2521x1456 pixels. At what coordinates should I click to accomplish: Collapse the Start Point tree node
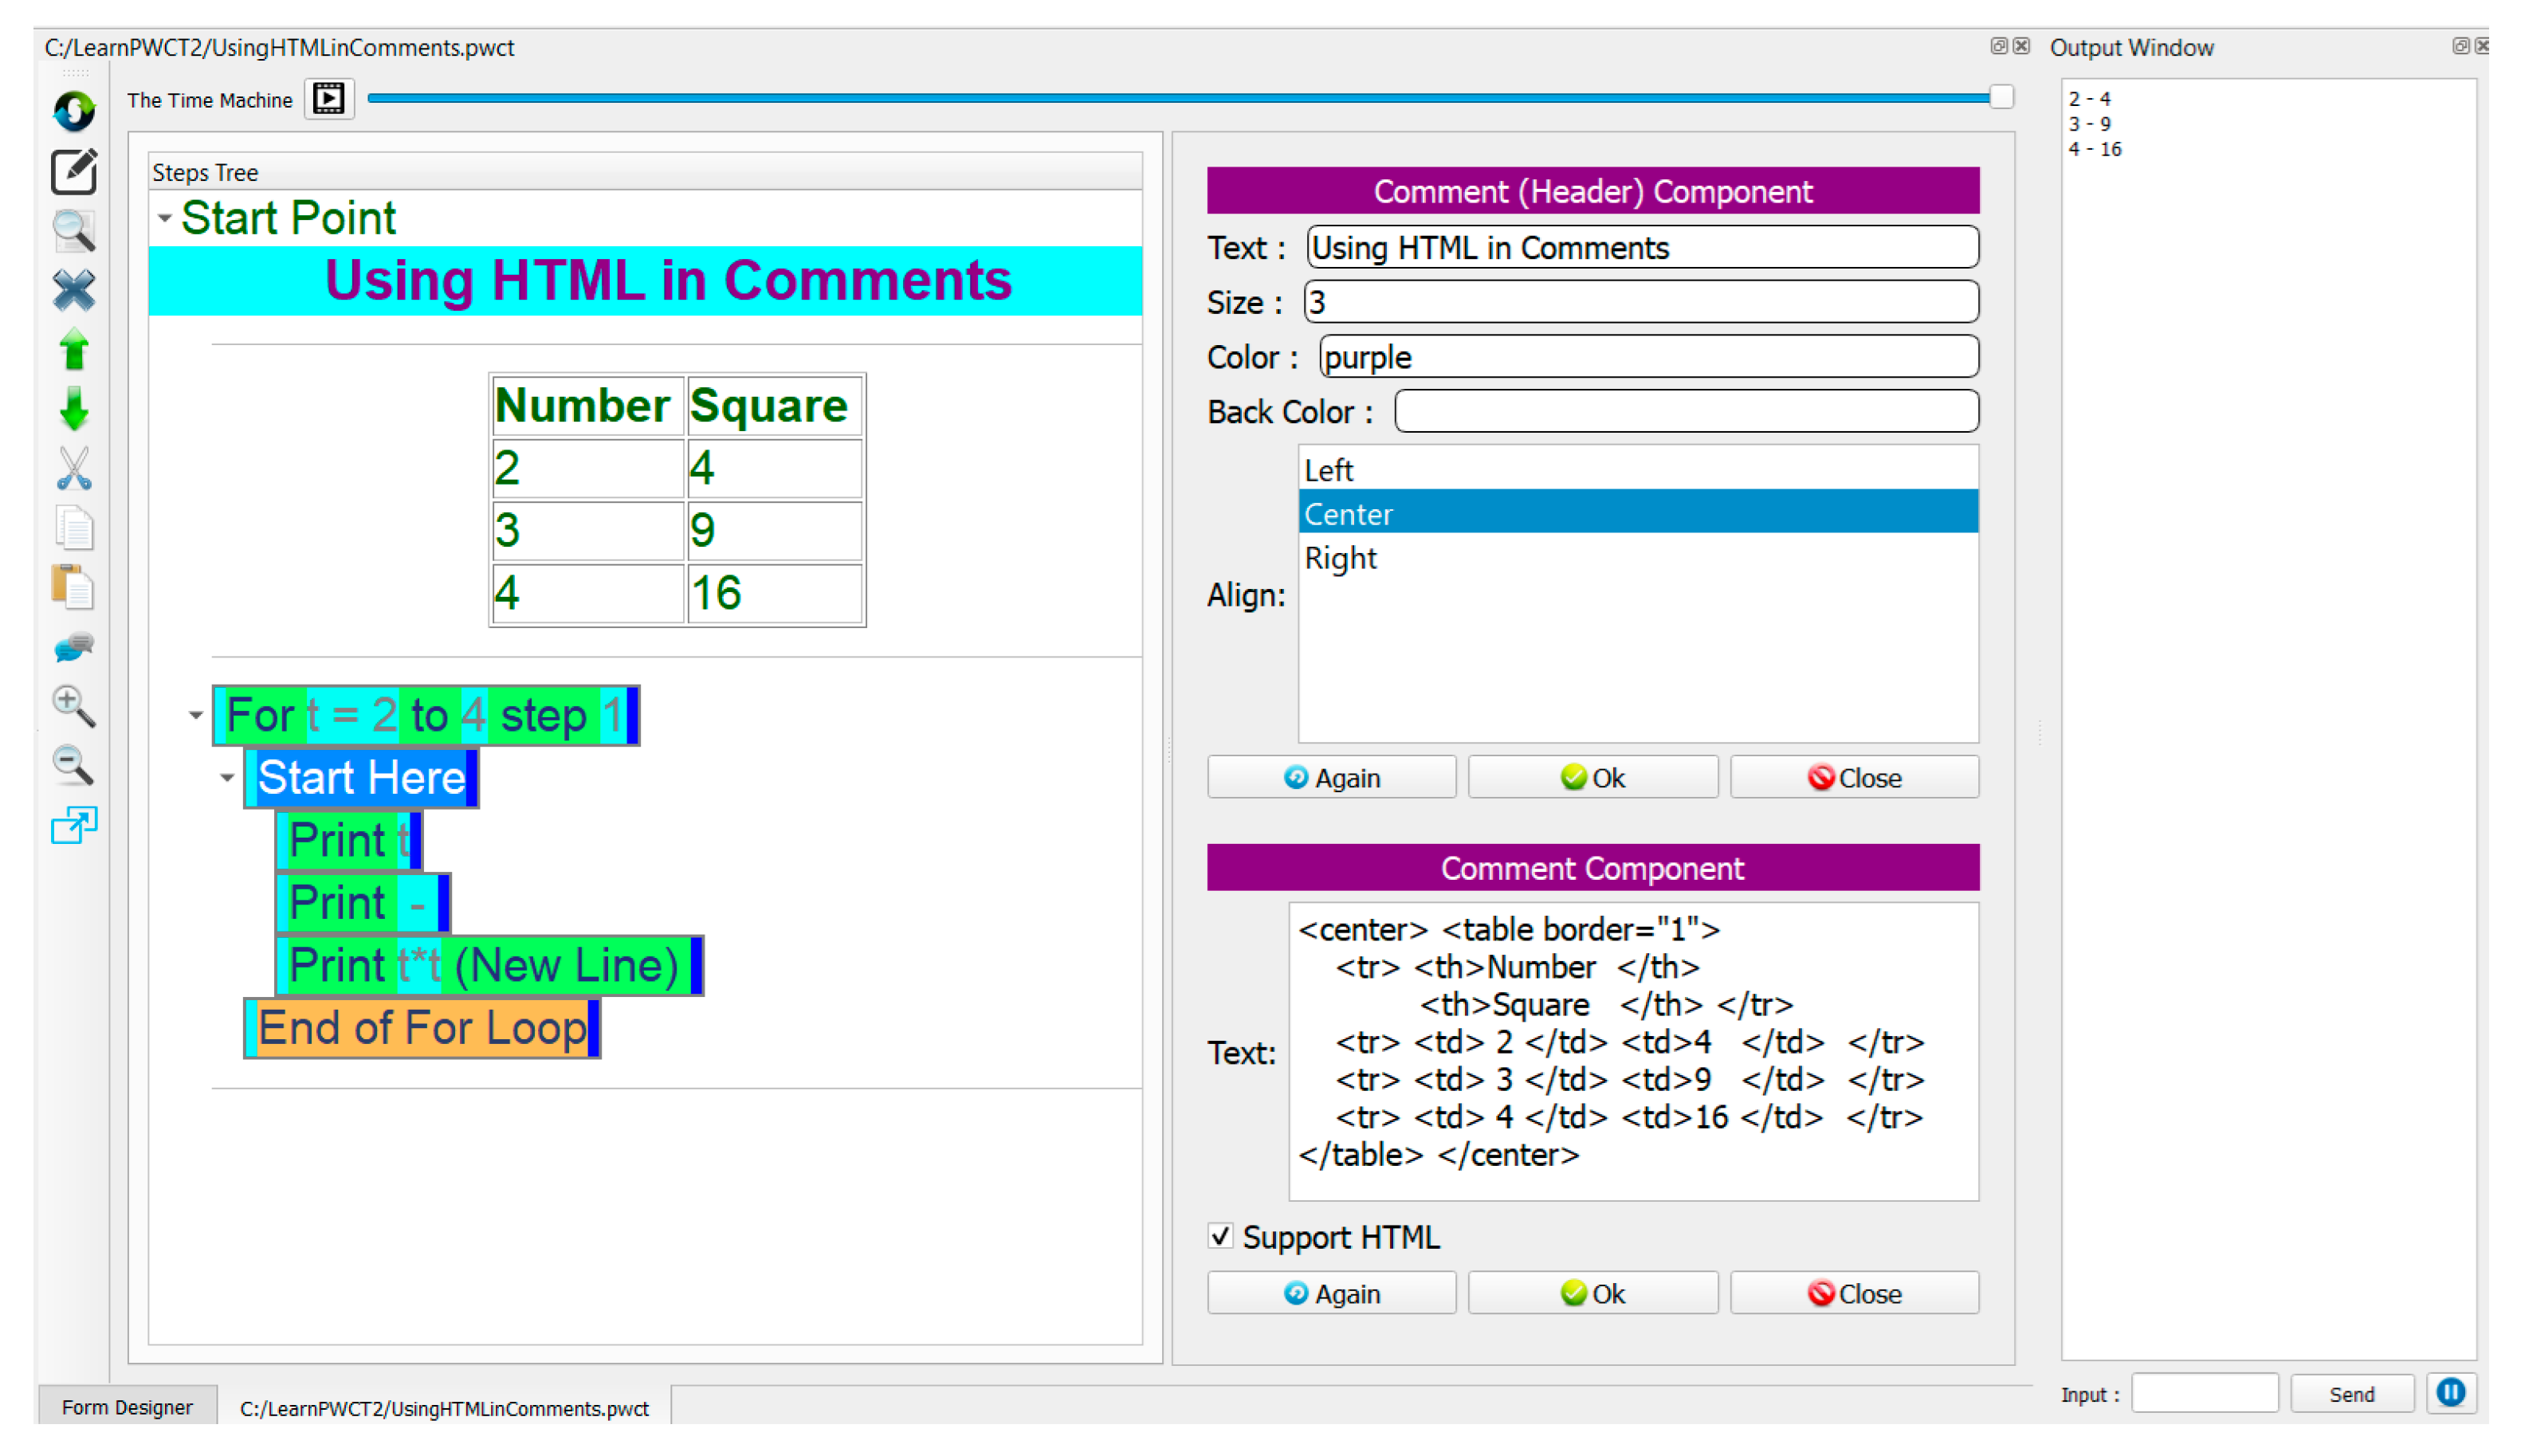165,217
